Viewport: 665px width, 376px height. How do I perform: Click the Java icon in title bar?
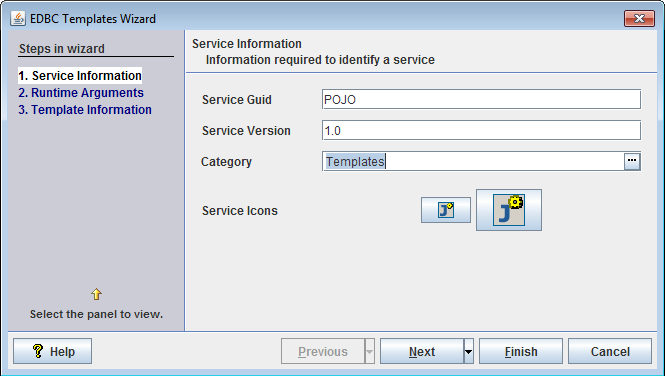18,19
